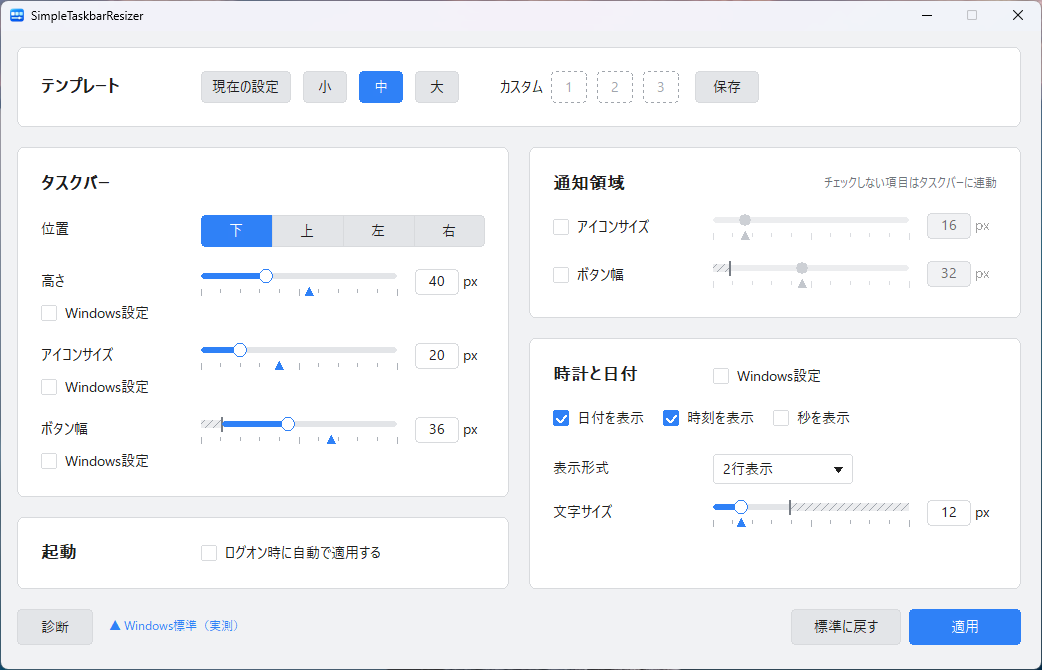Image resolution: width=1042 pixels, height=670 pixels.
Task: Click the 適用 button
Action: pos(965,627)
